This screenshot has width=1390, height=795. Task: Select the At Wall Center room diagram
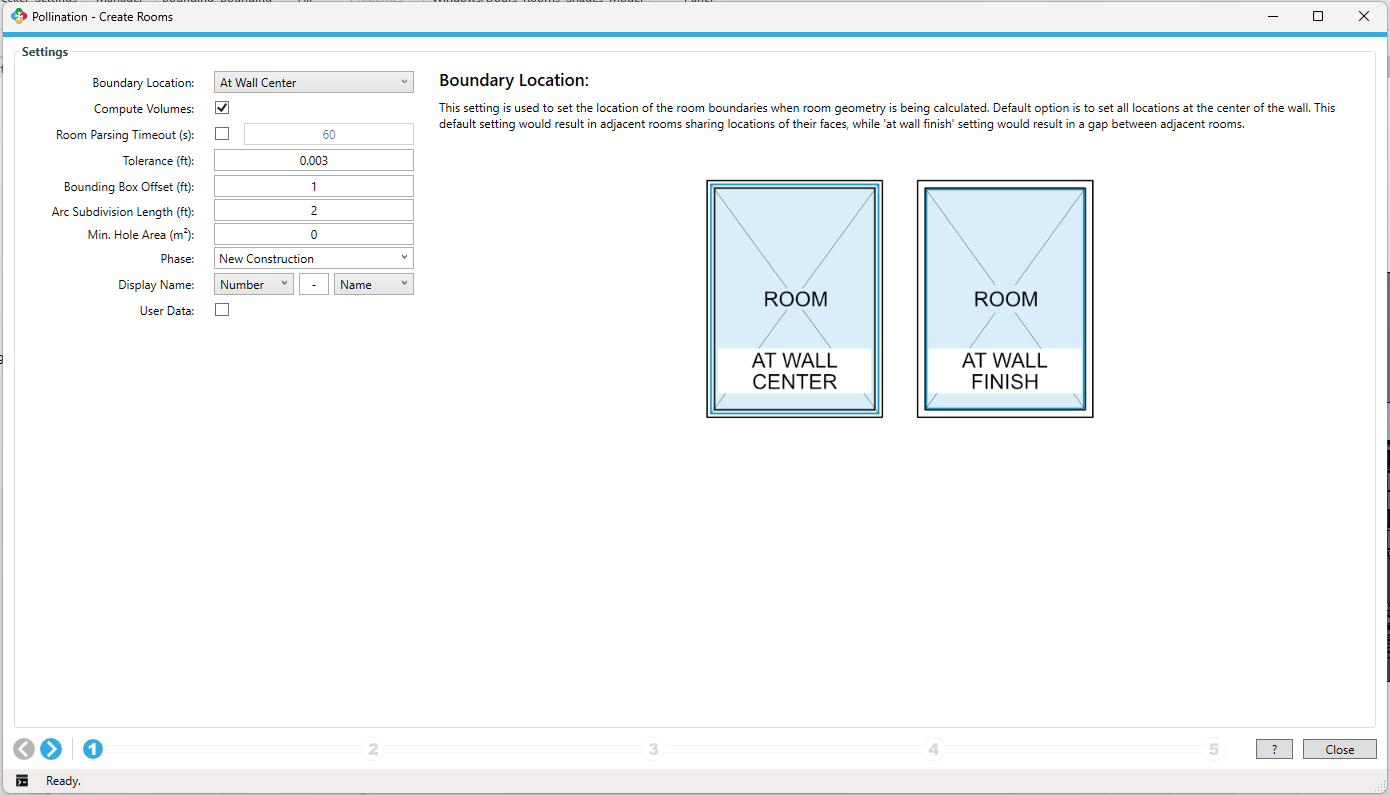pos(794,299)
